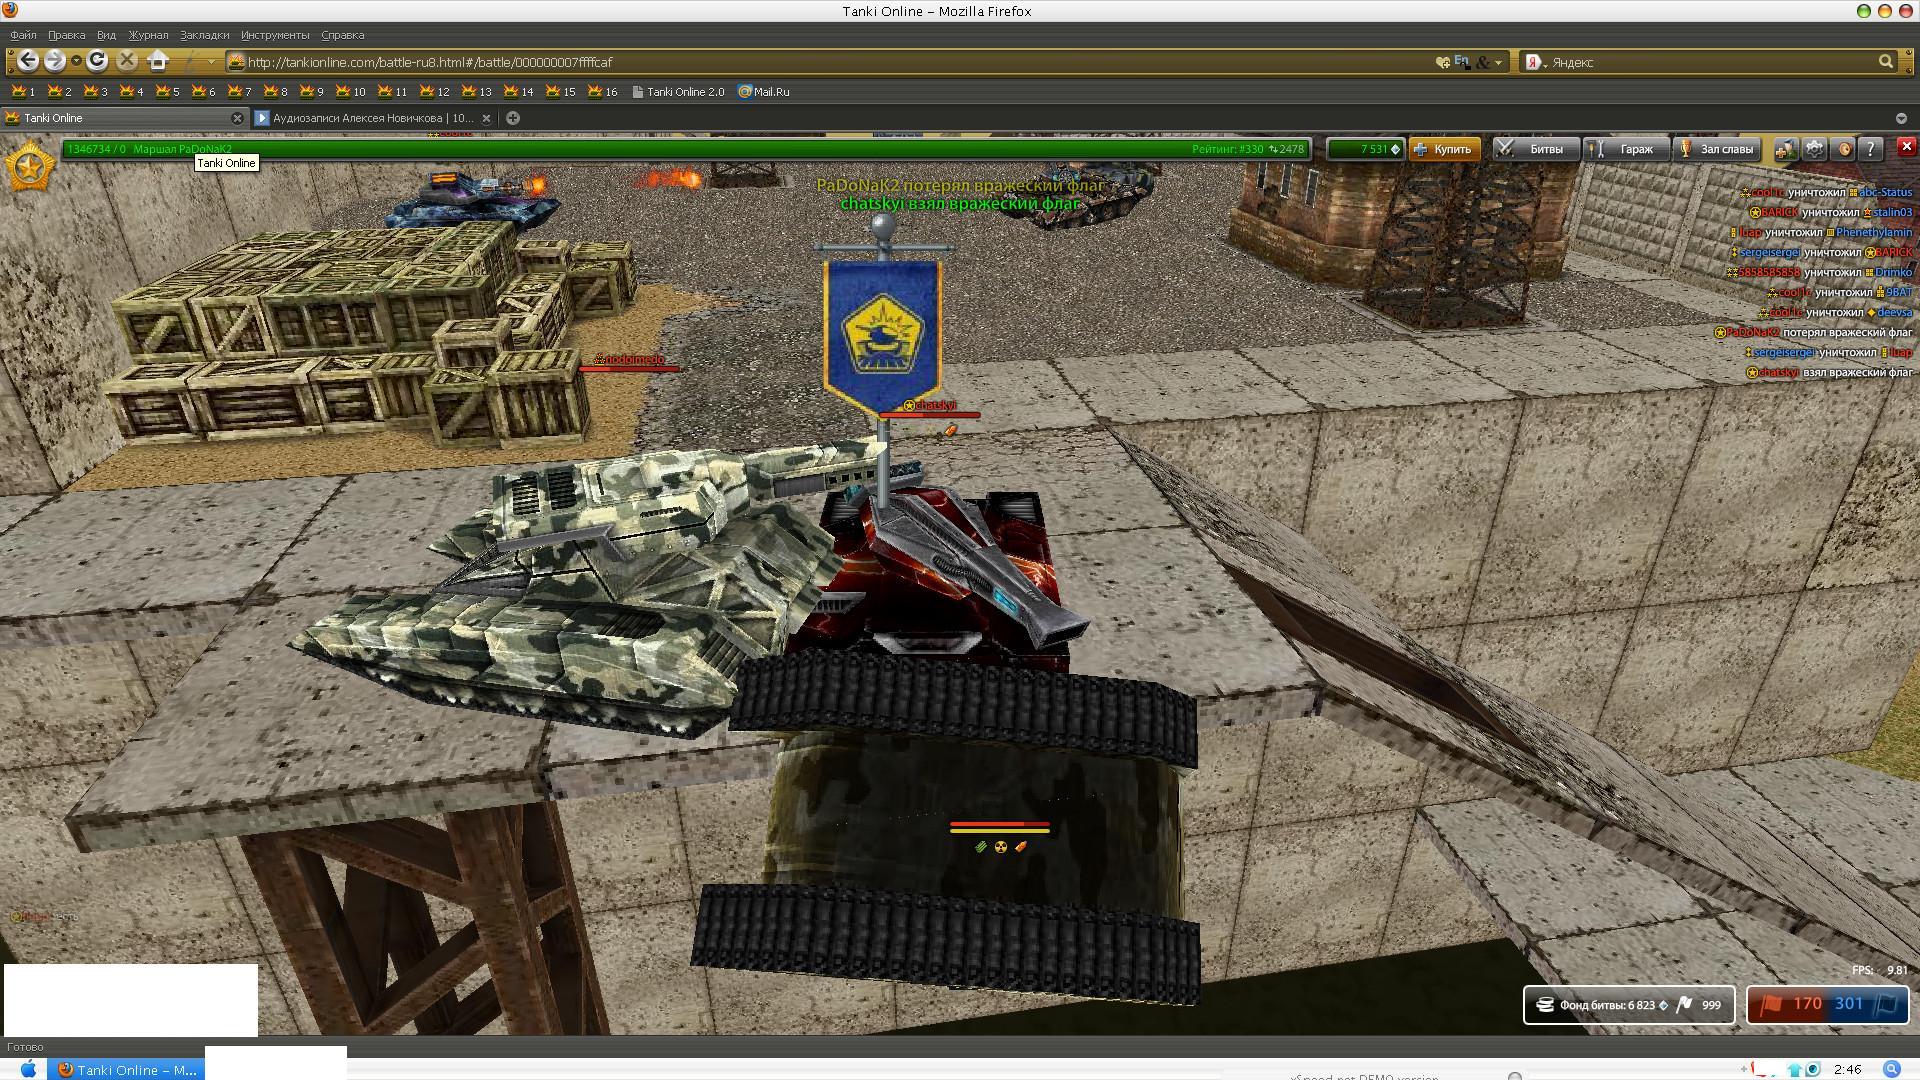Image resolution: width=1920 pixels, height=1080 pixels.
Task: Click the Marshal rank star emblem
Action: click(29, 166)
